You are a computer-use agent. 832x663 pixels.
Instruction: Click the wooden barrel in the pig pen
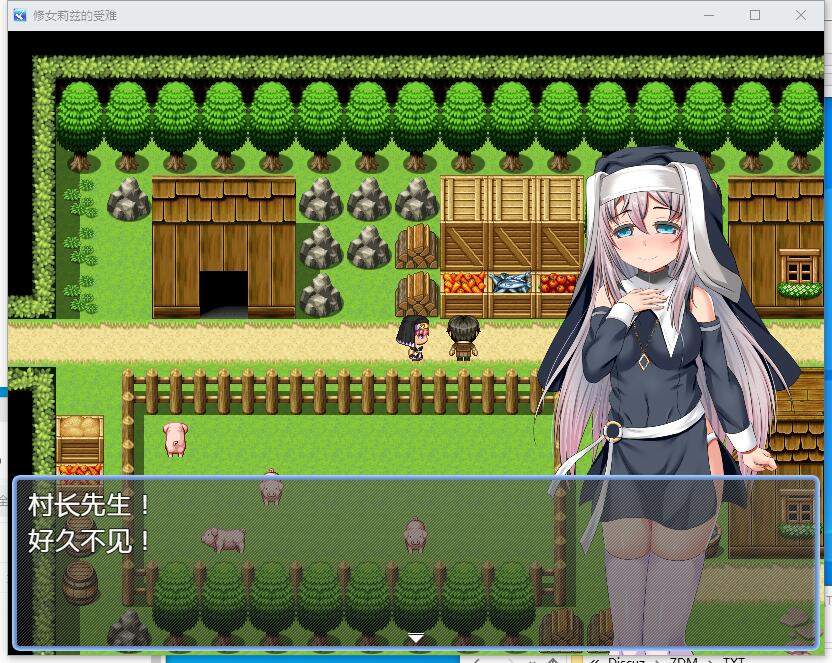tap(79, 580)
